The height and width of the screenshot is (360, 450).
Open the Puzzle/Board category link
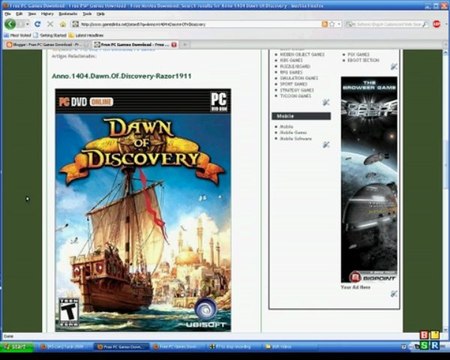pos(295,66)
